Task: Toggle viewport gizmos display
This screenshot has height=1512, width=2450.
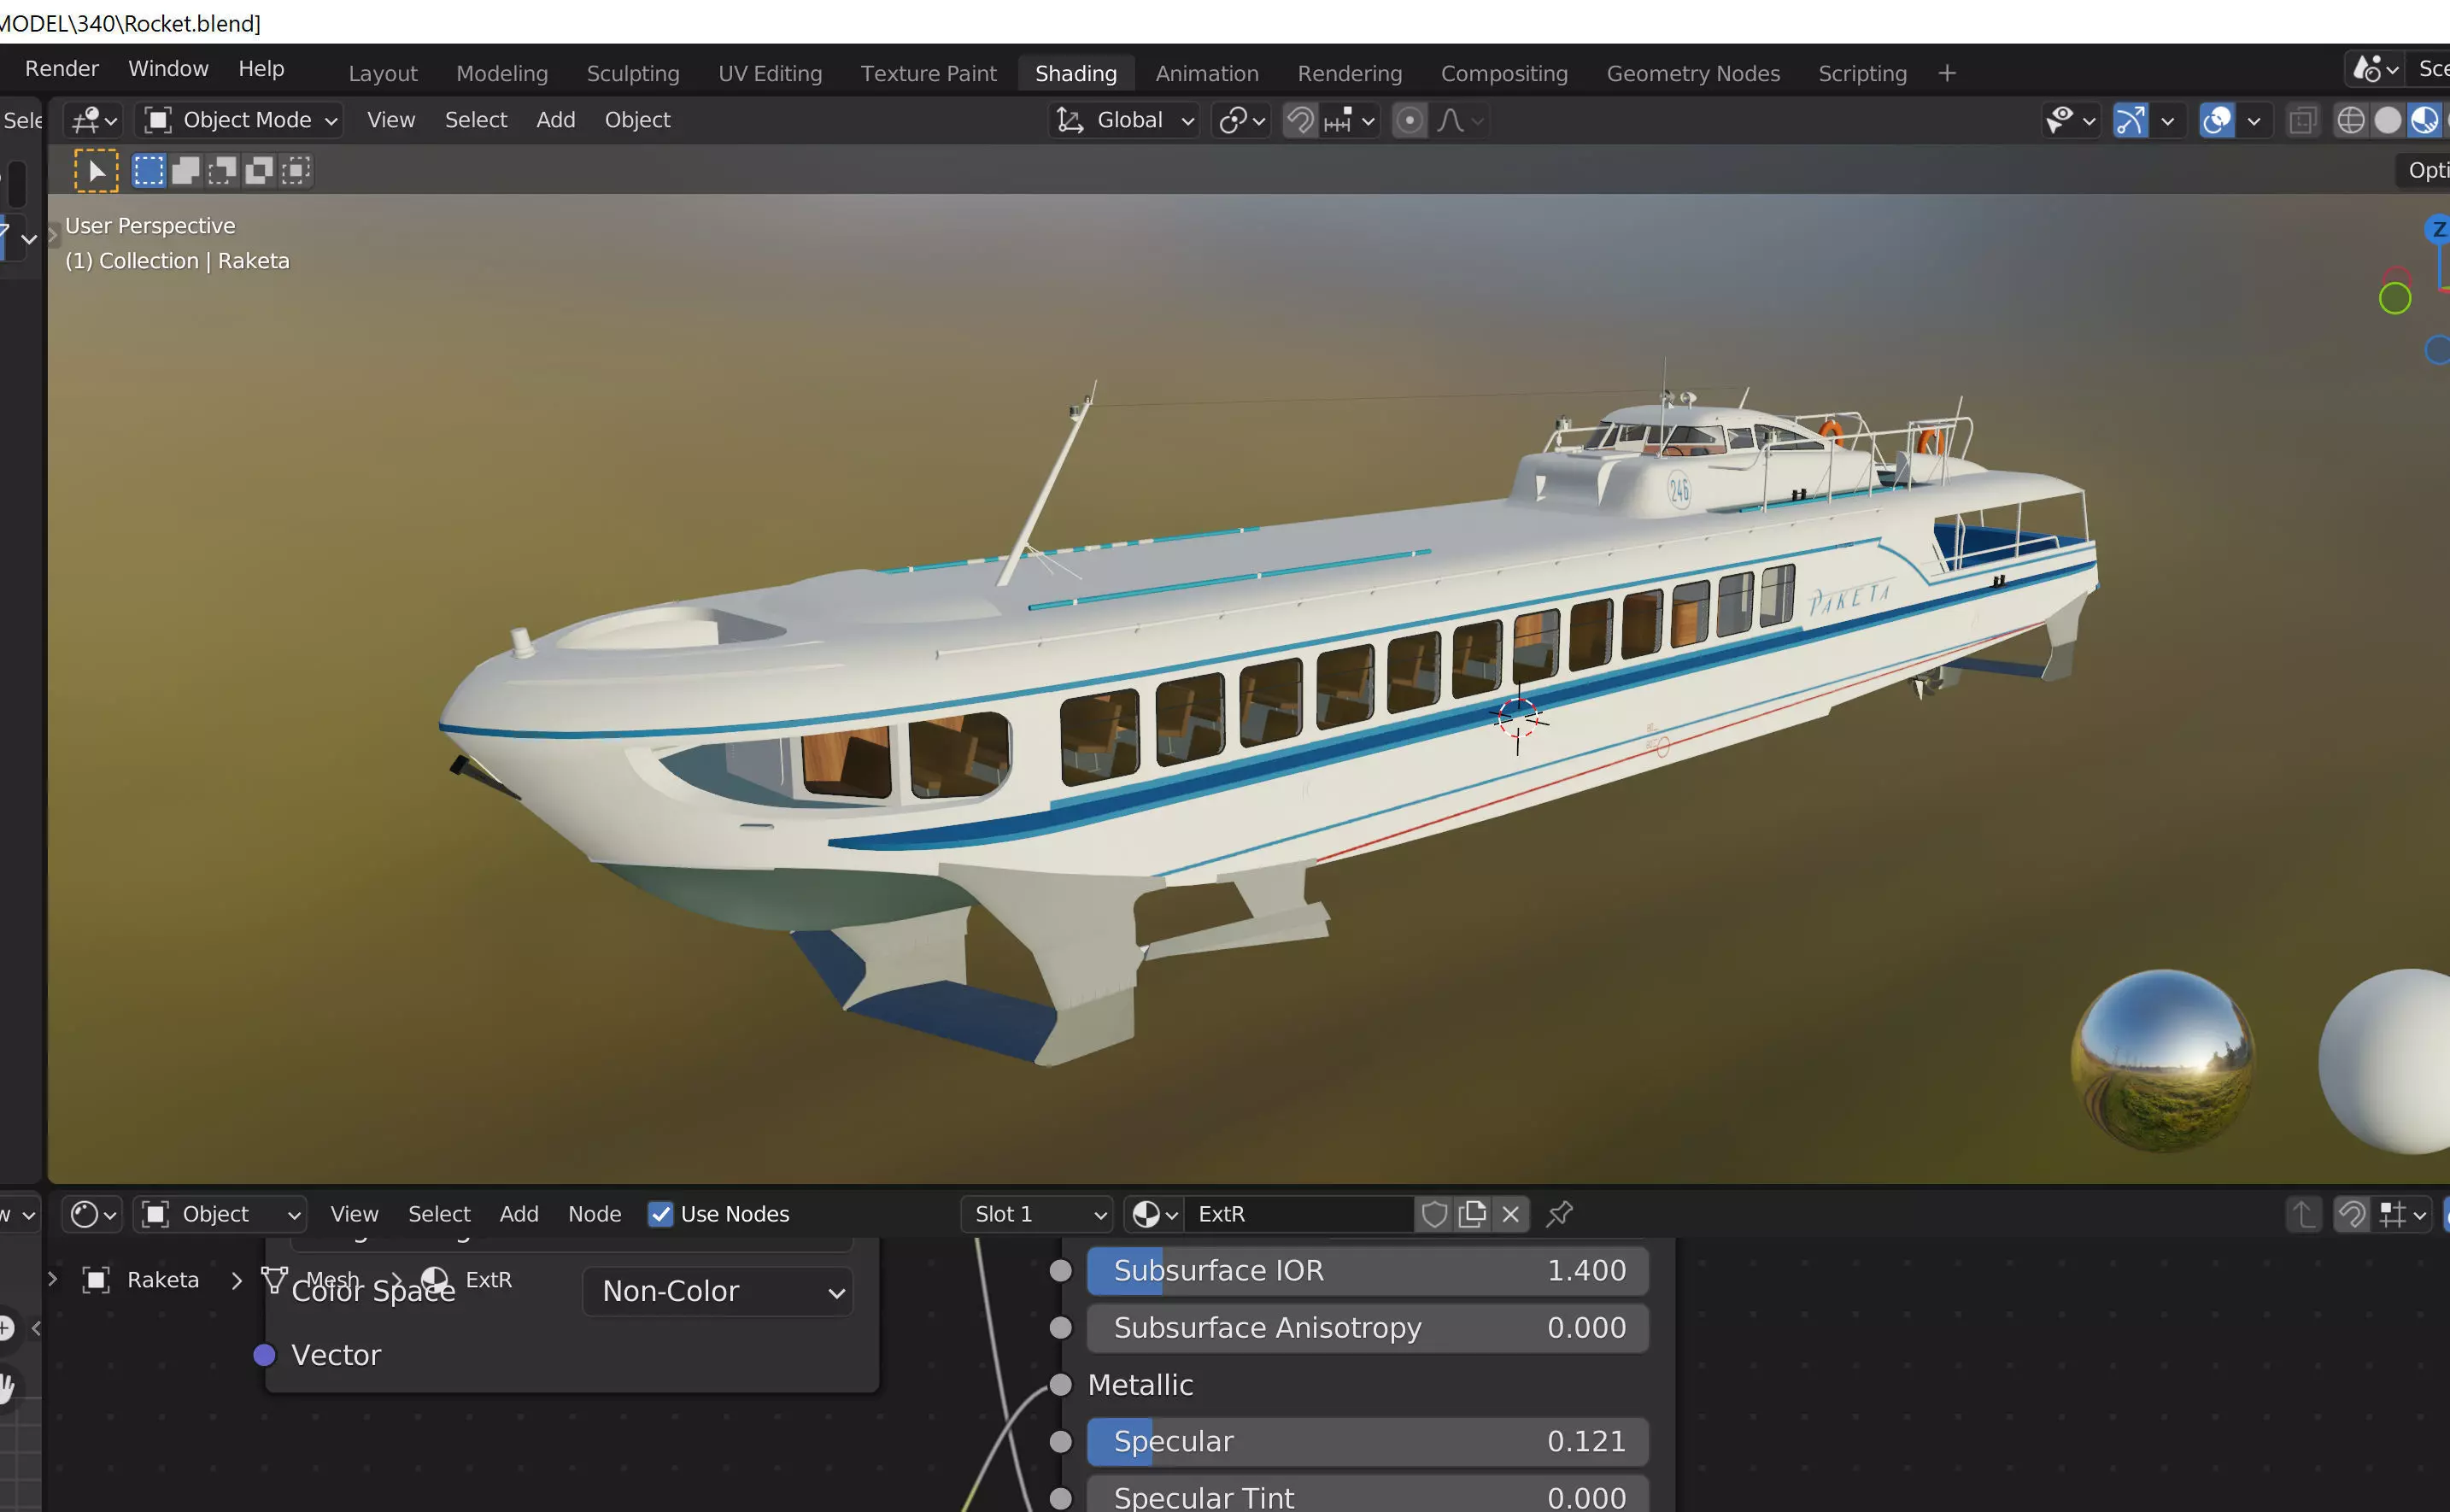Action: [2131, 121]
